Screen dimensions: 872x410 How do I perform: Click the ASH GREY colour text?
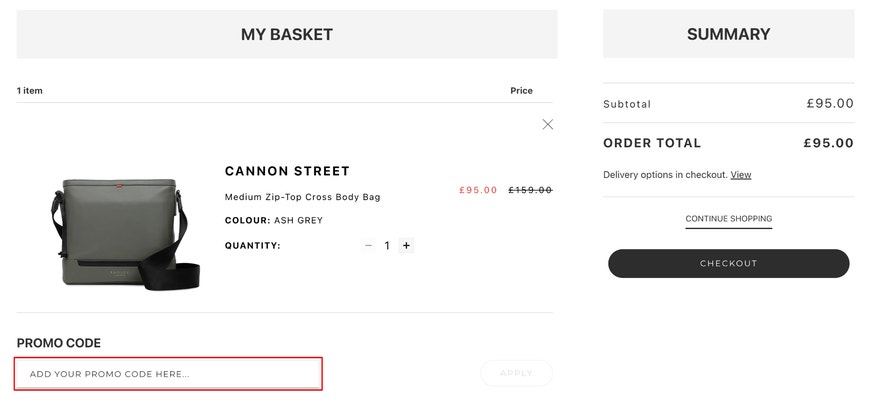coord(298,220)
